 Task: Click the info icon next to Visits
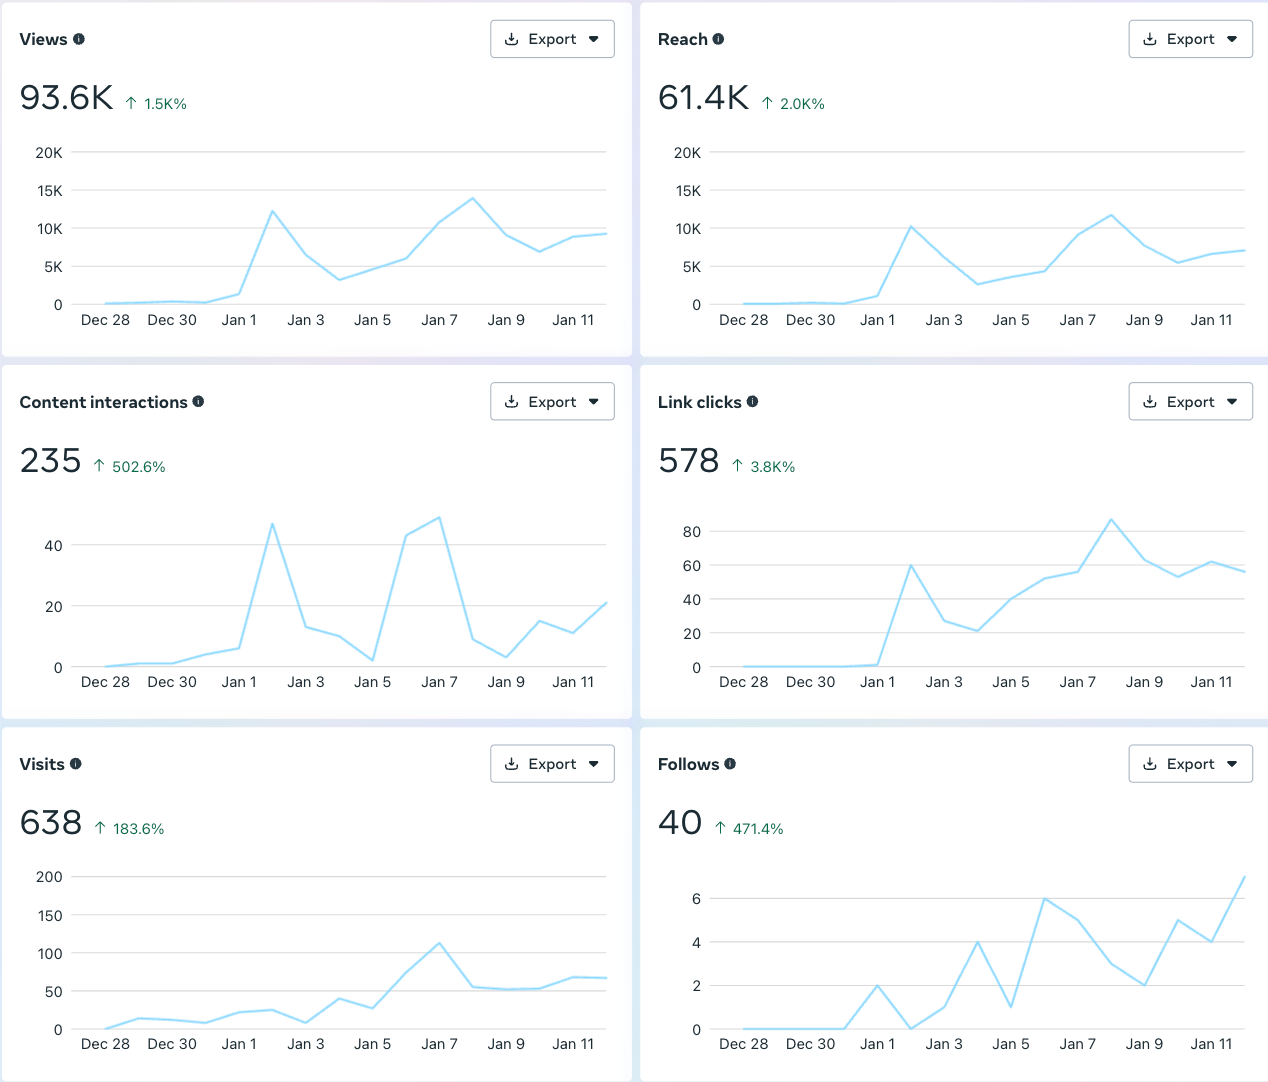coord(75,763)
